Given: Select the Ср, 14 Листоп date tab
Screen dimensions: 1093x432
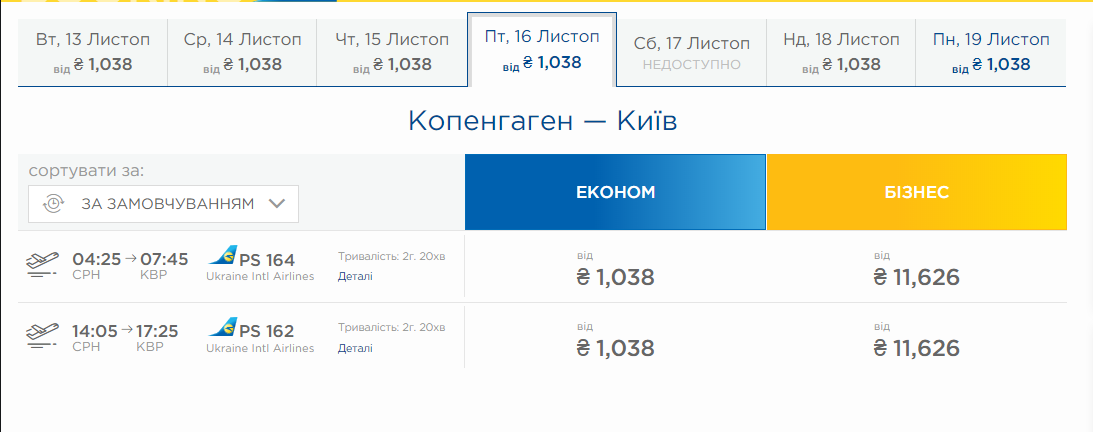Looking at the screenshot, I should pyautogui.click(x=242, y=52).
